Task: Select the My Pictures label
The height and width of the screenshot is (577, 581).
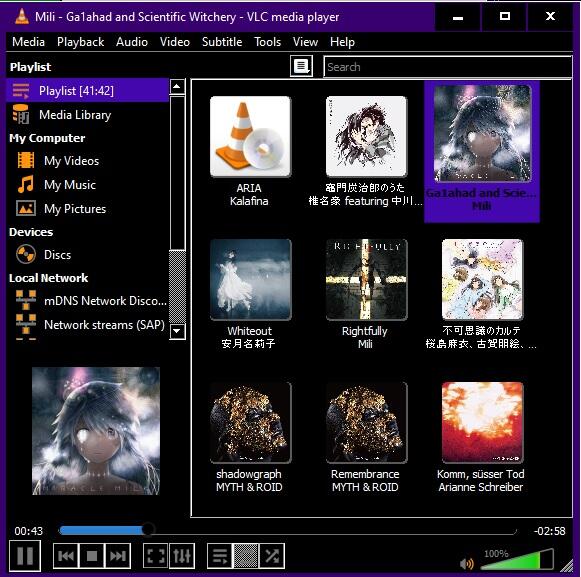Action: click(x=75, y=209)
